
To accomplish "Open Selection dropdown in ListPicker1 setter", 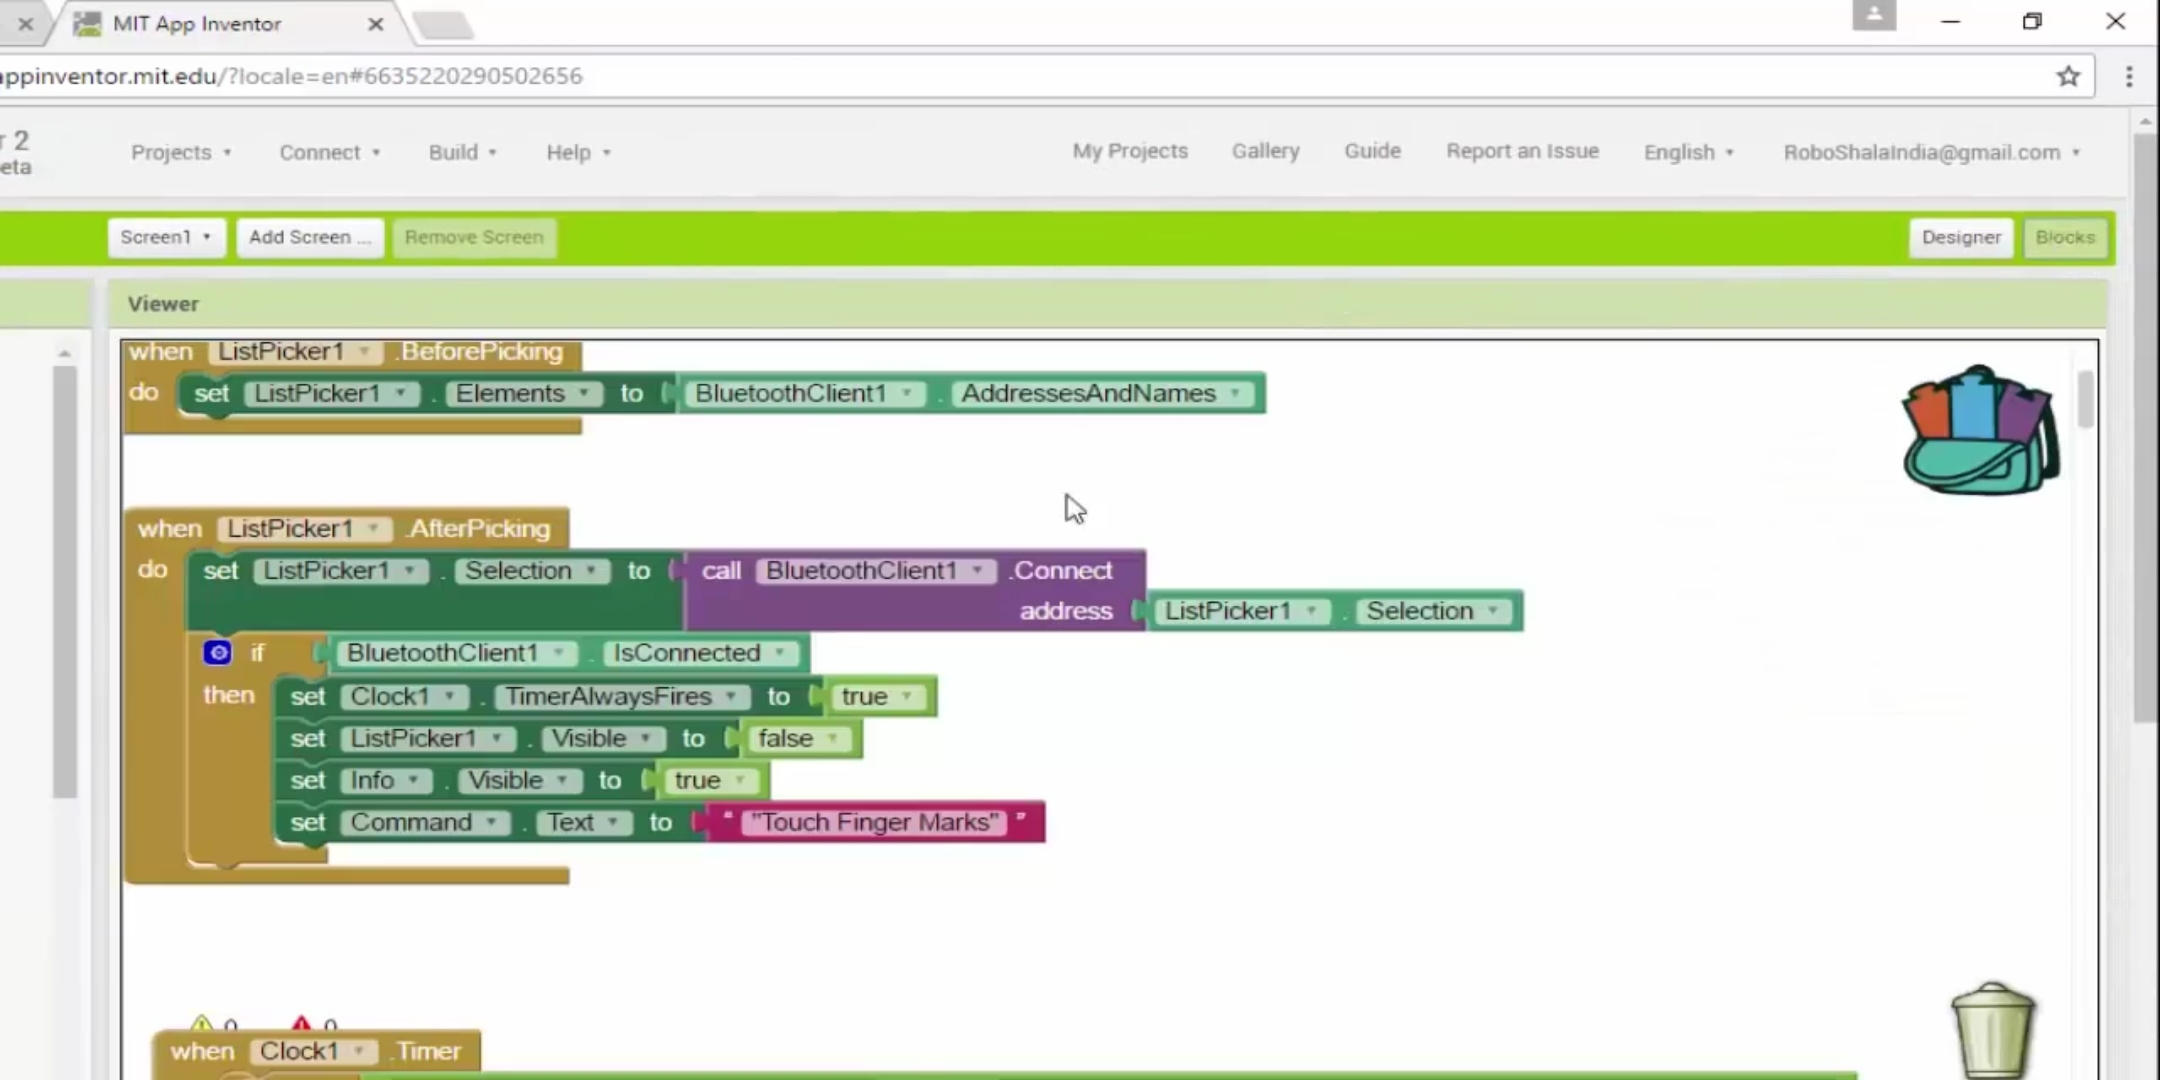I will coord(531,571).
